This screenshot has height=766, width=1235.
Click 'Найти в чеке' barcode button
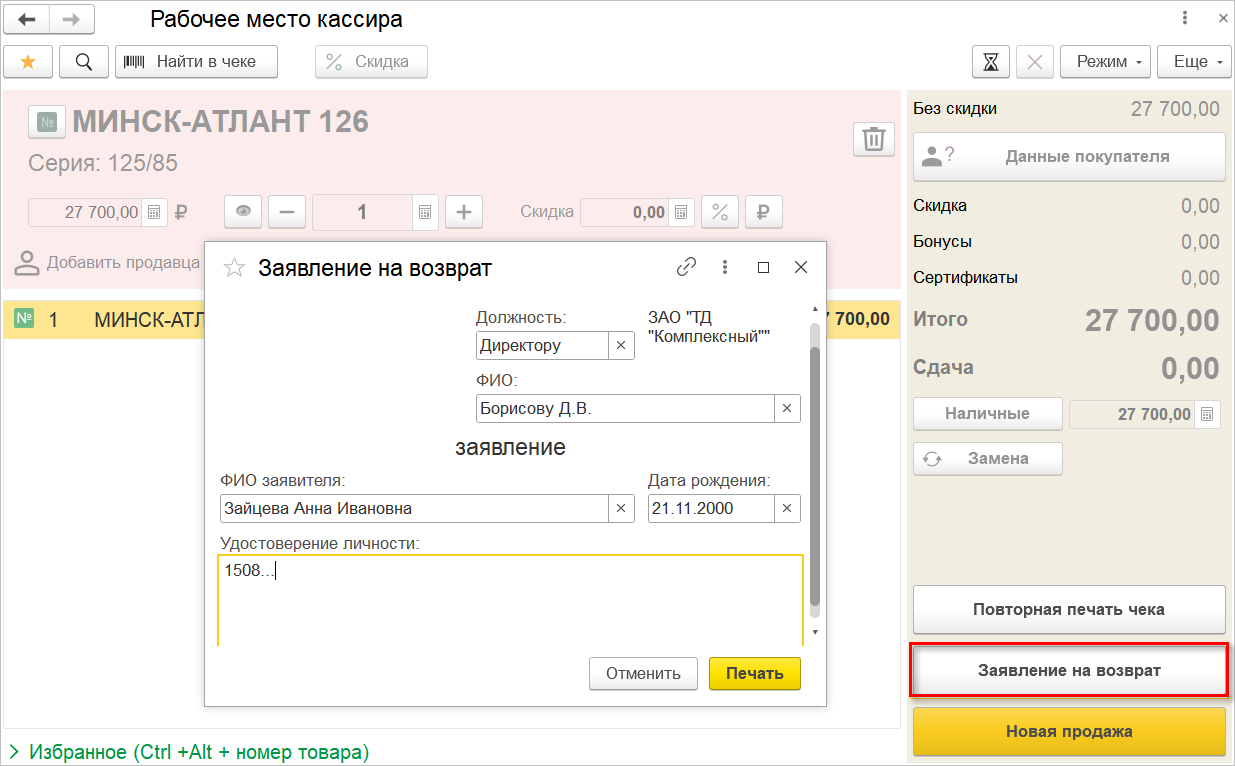pyautogui.click(x=196, y=62)
